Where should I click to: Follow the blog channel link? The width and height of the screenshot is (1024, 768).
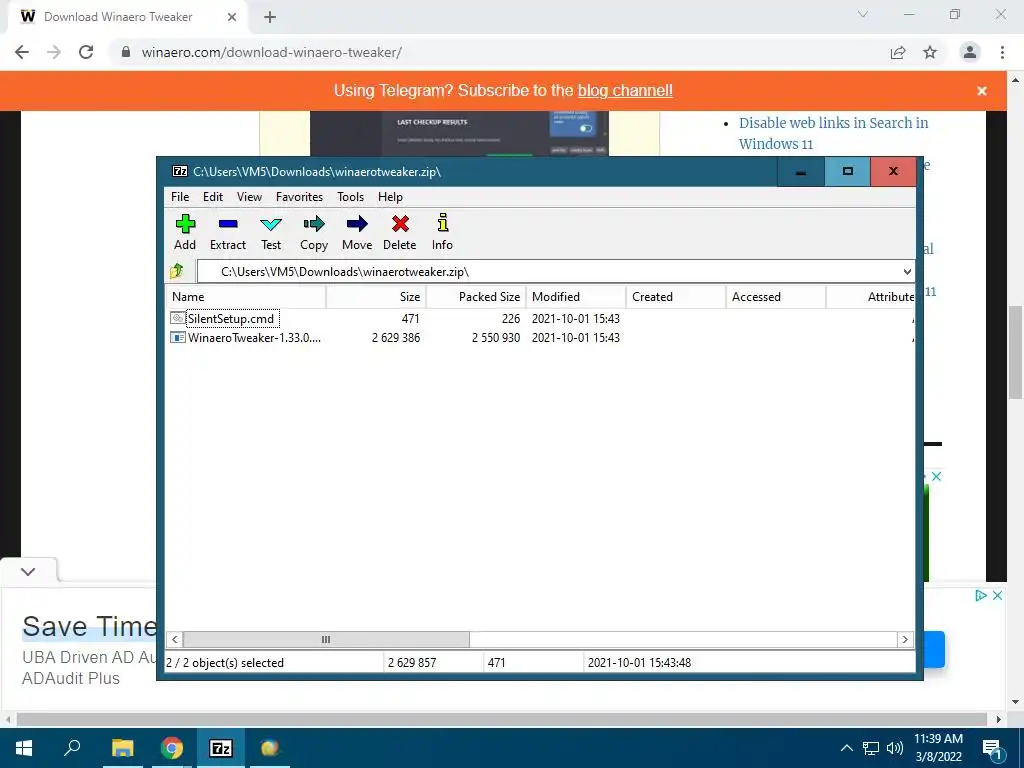pyautogui.click(x=625, y=91)
